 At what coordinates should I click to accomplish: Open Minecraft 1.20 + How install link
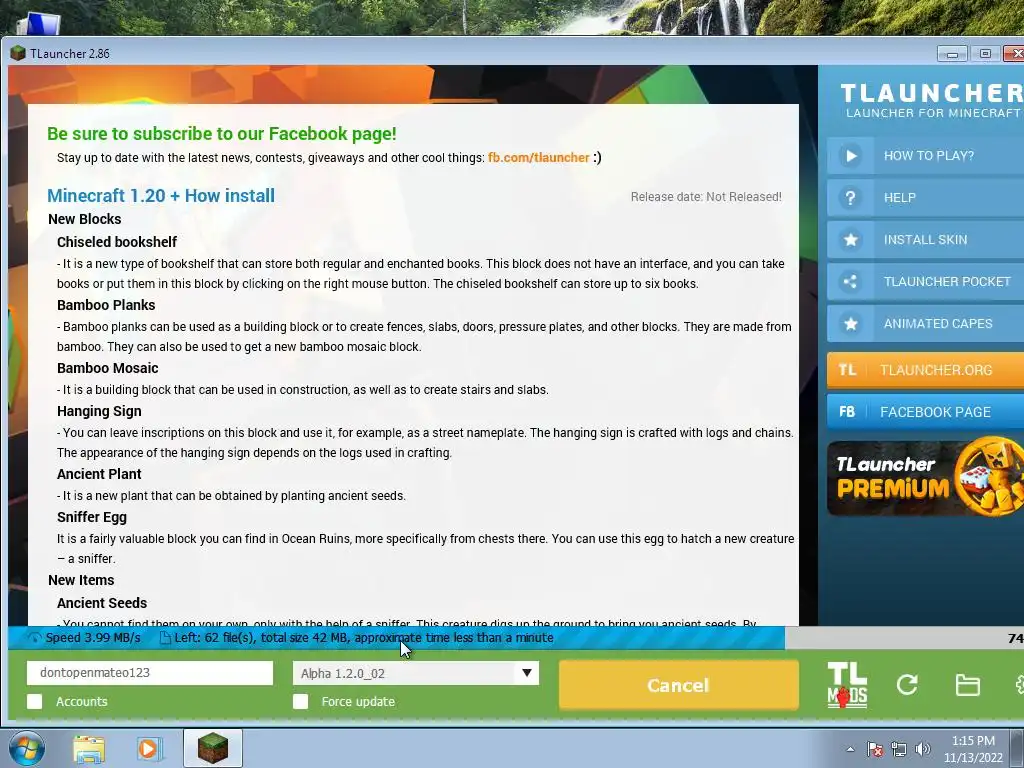point(161,195)
